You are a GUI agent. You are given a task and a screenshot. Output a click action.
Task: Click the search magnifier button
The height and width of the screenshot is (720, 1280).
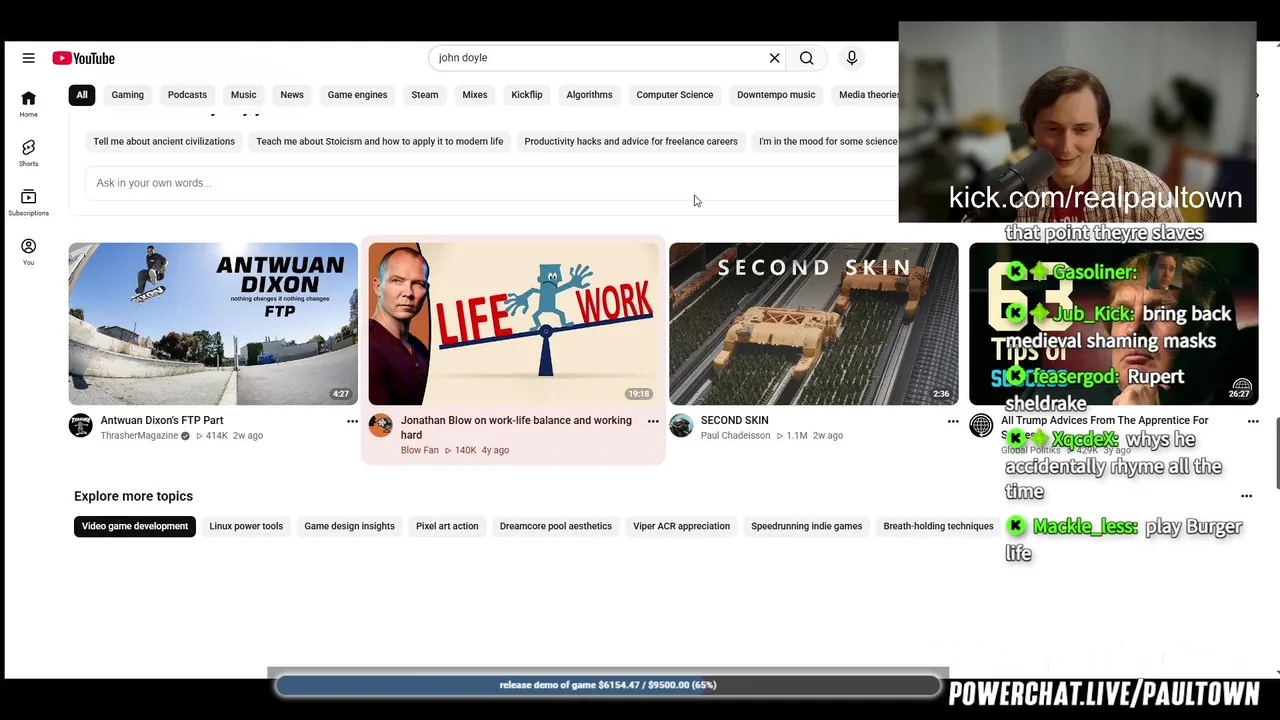[806, 58]
